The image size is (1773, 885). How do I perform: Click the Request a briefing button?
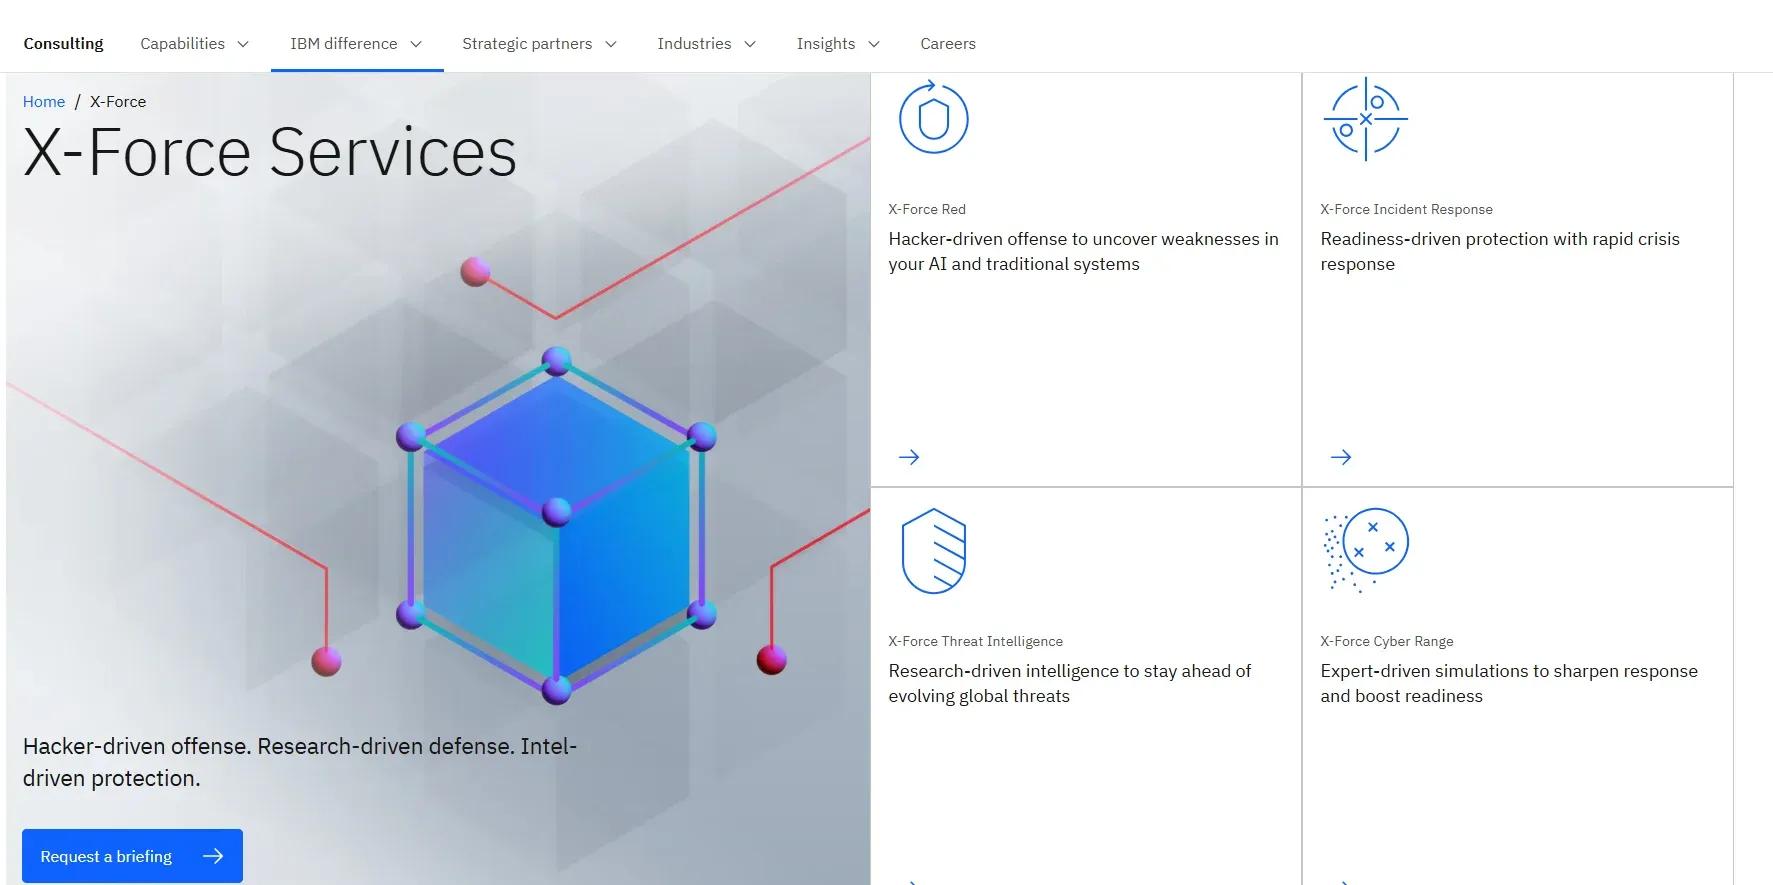point(132,856)
